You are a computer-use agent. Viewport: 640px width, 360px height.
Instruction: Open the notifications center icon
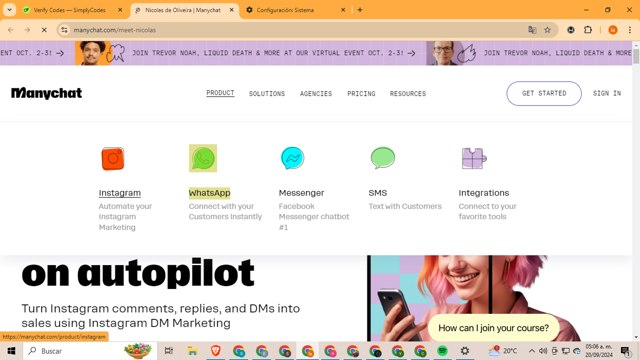(625, 351)
